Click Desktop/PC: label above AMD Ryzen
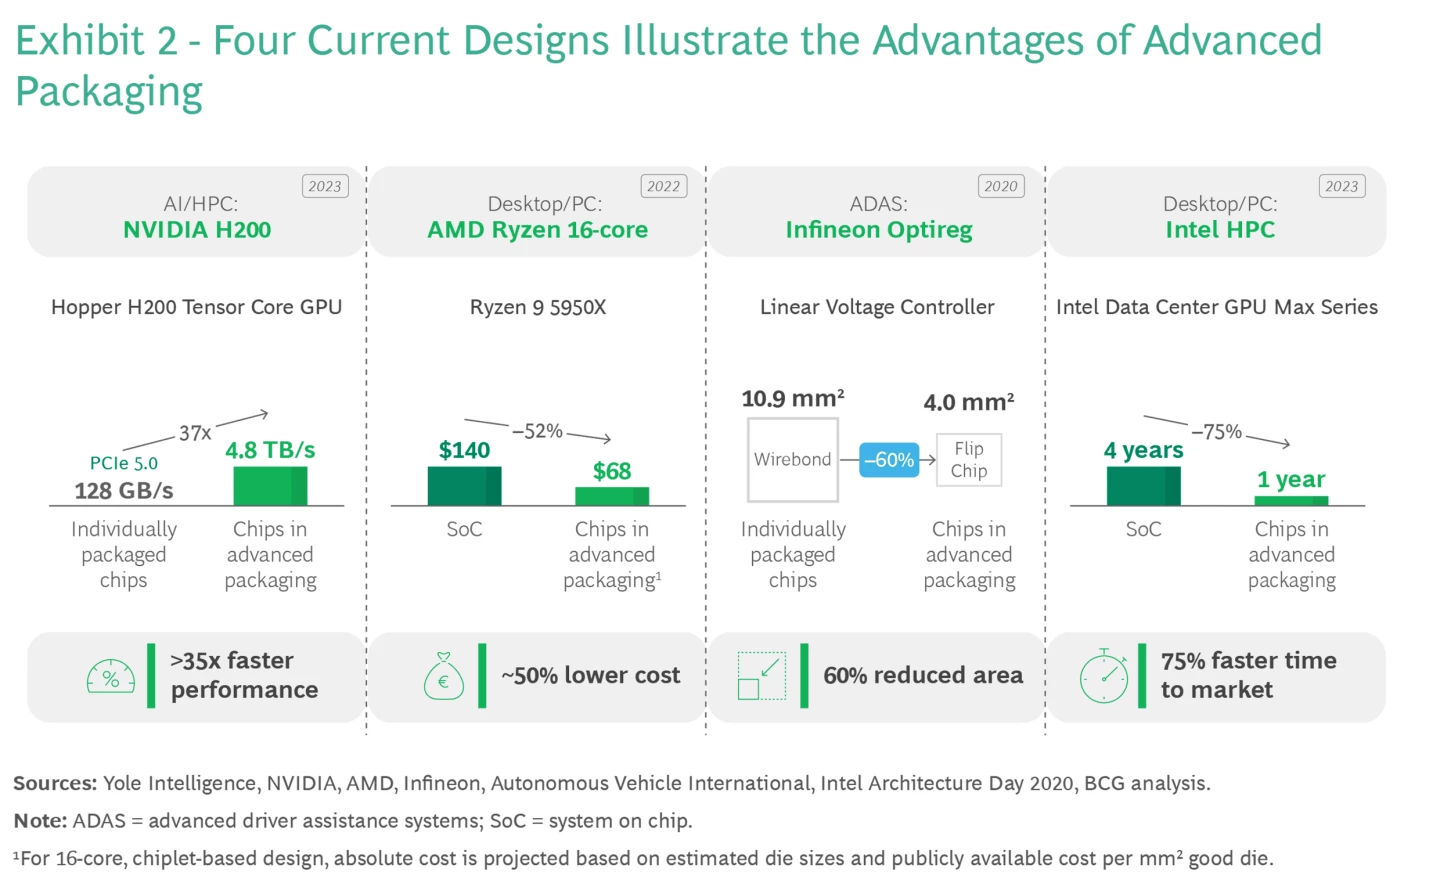Viewport: 1440px width, 890px height. click(545, 204)
